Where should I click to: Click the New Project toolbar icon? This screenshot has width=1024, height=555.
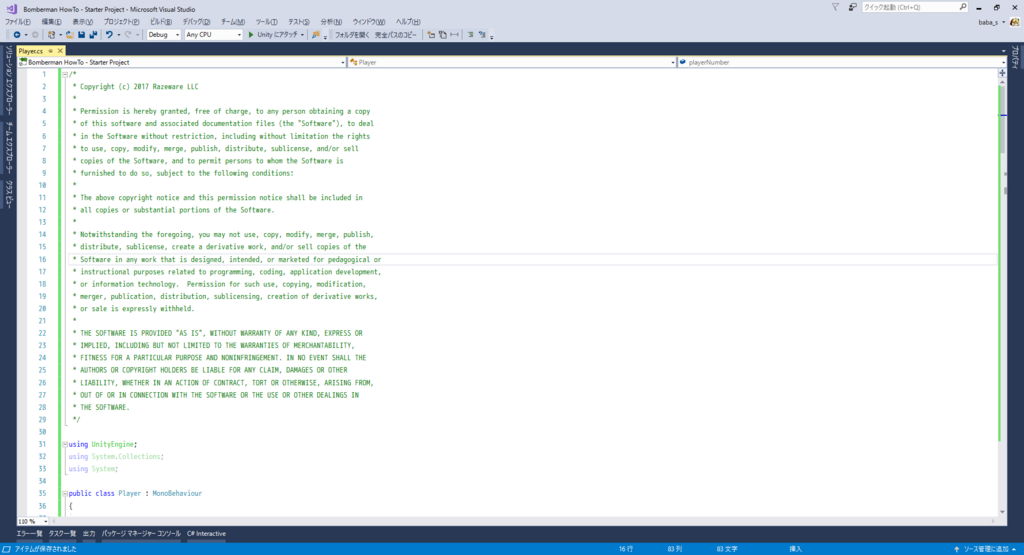click(x=51, y=35)
